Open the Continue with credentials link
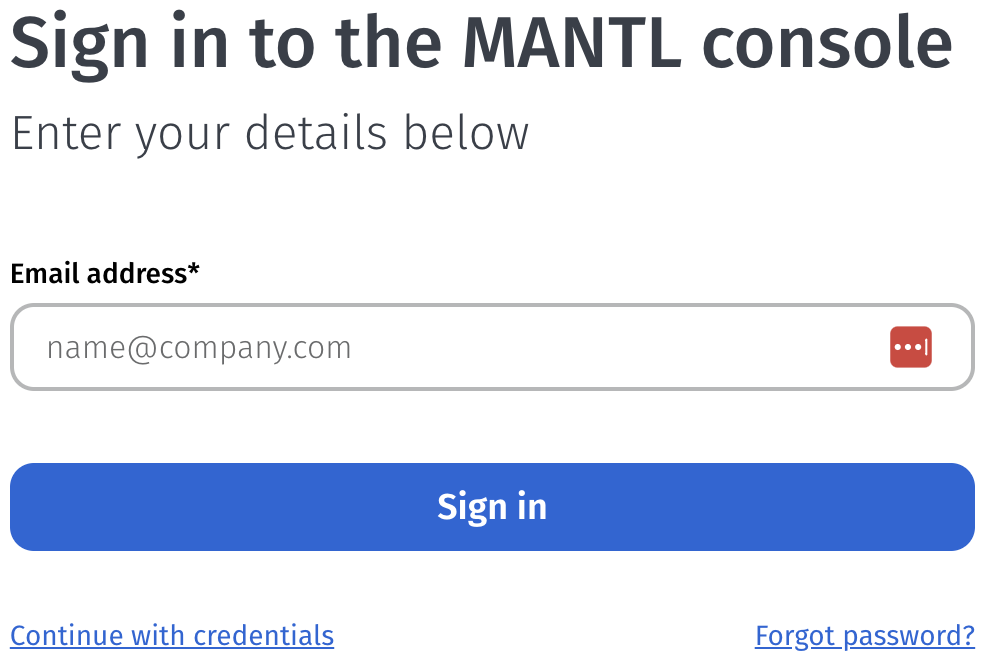This screenshot has width=992, height=670. click(x=172, y=636)
